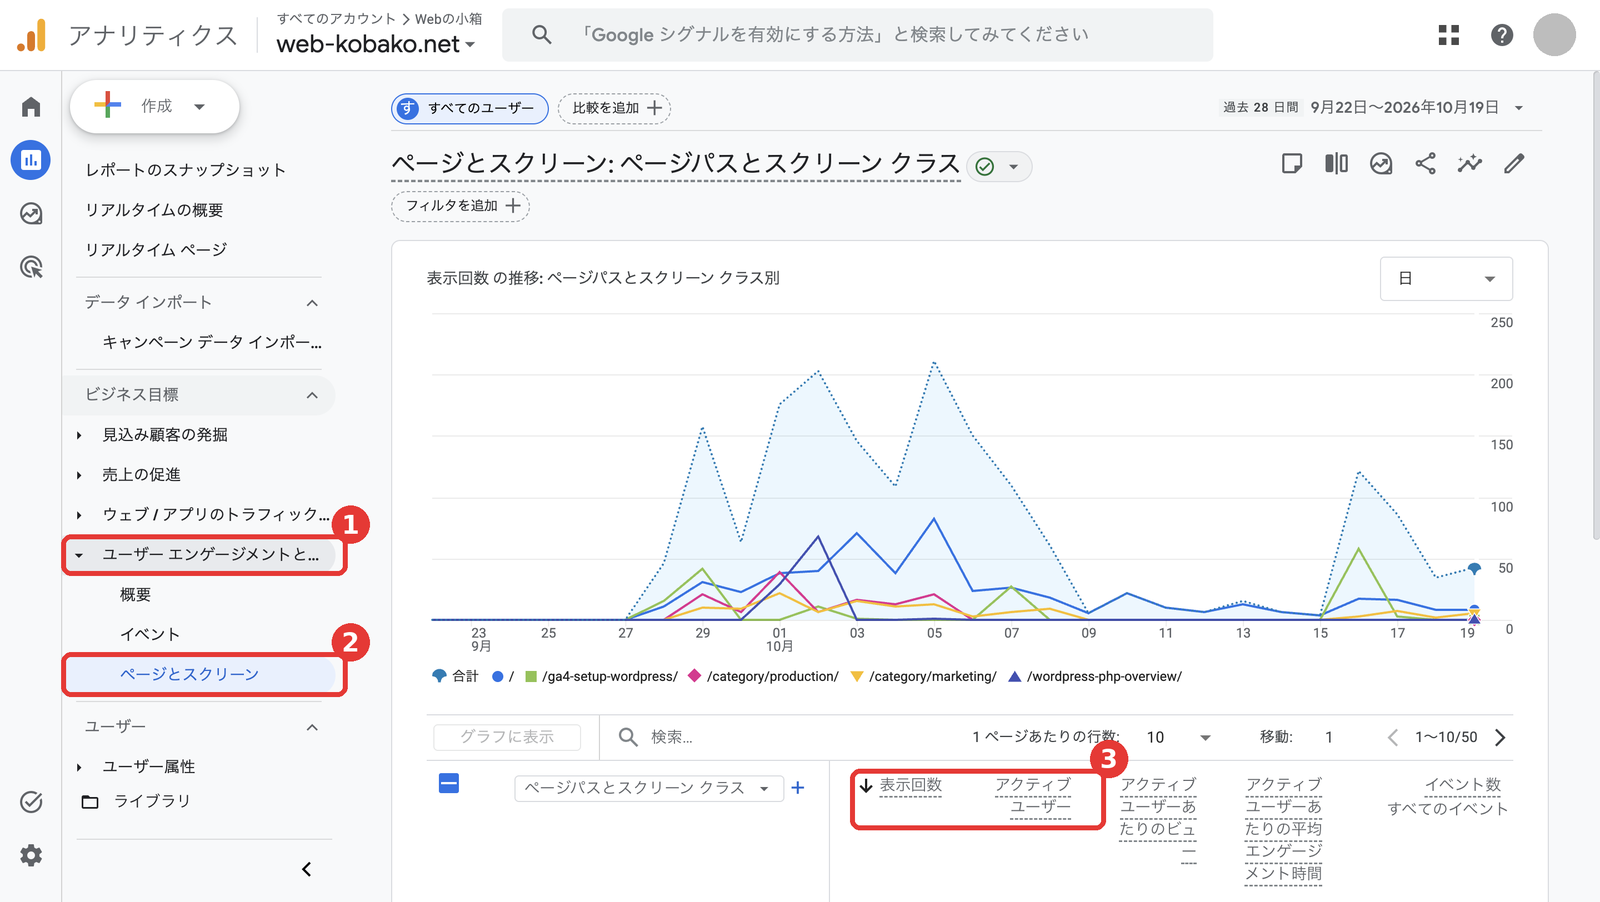This screenshot has height=902, width=1600.
Task: Click the plus to add a dimension
Action: pos(798,788)
